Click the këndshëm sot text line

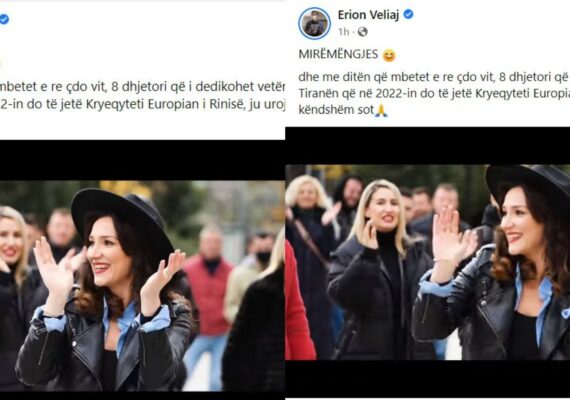[336, 110]
